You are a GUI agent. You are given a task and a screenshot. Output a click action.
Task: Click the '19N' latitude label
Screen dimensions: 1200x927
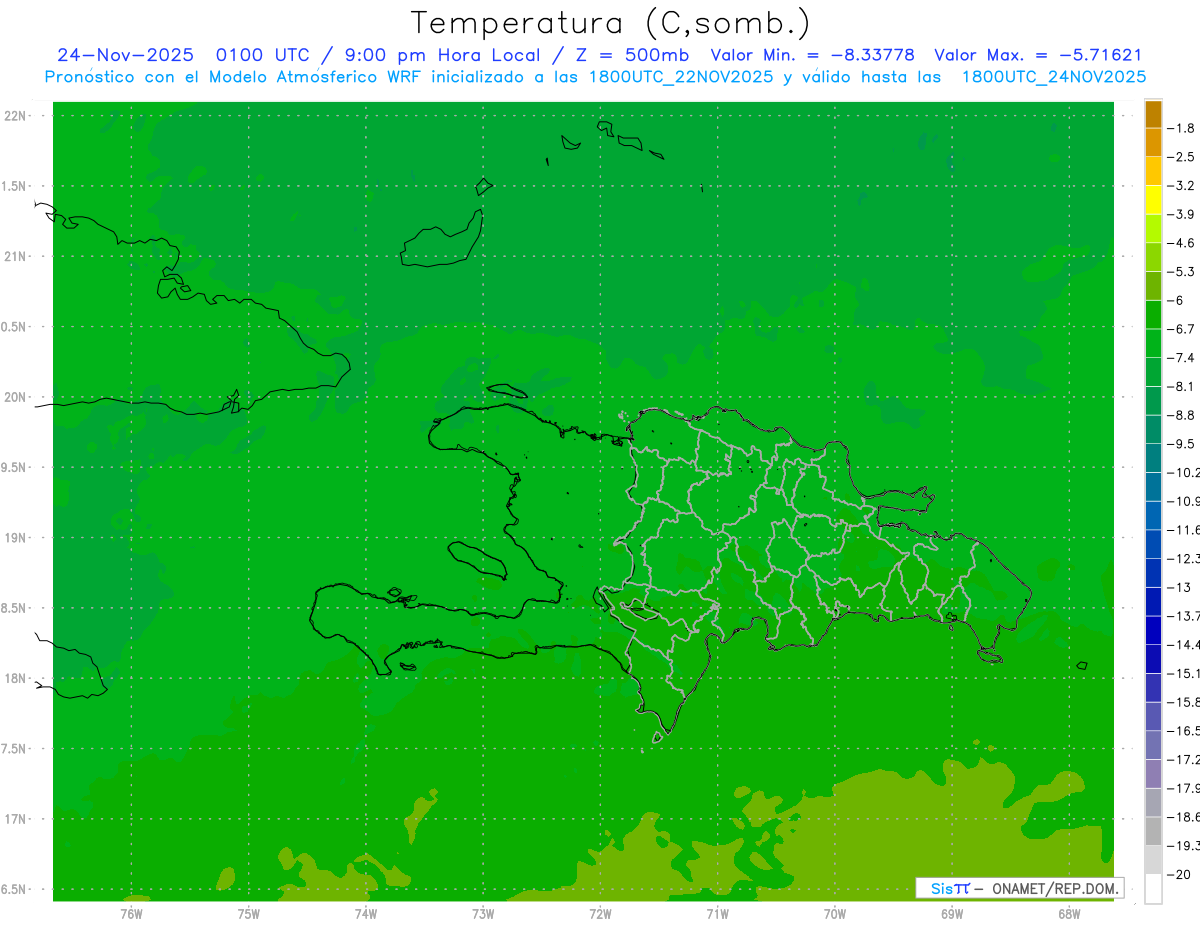click(x=16, y=538)
